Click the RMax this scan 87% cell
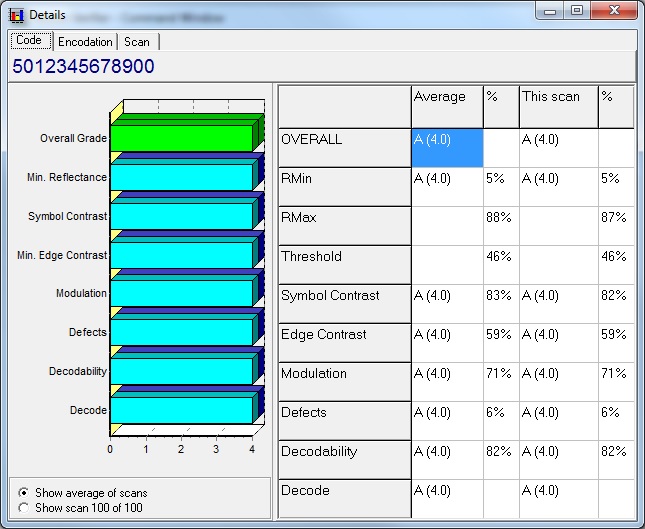Image resolution: width=645 pixels, height=529 pixels. [x=616, y=226]
